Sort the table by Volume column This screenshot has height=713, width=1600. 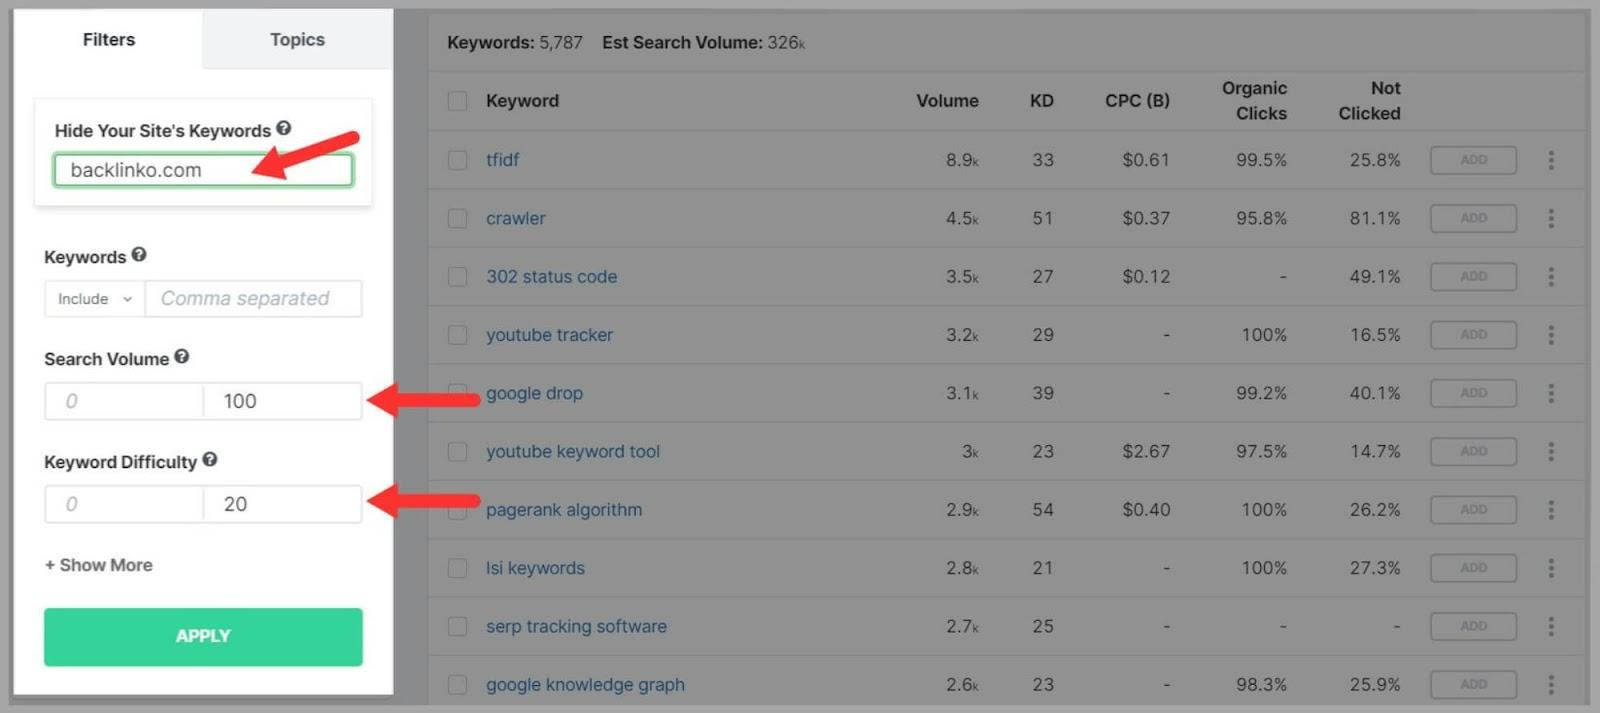point(946,101)
